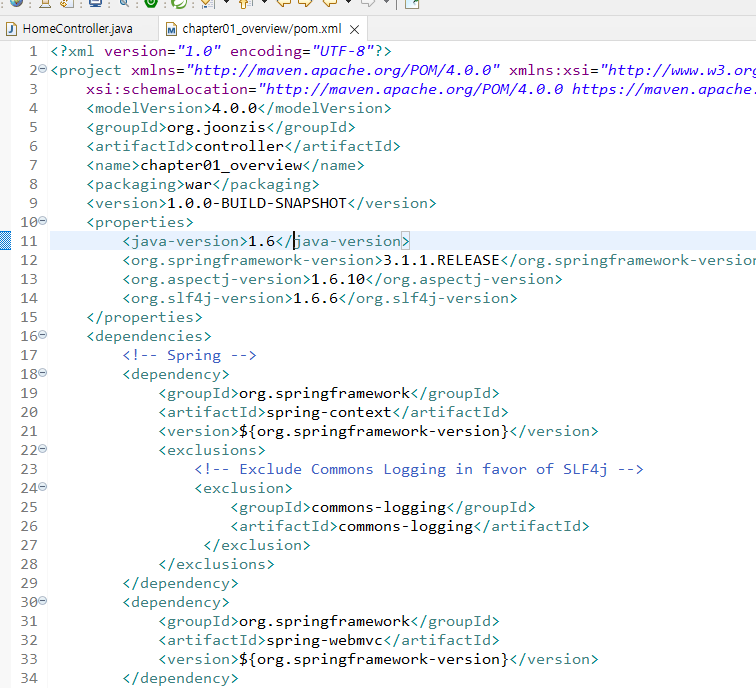Image resolution: width=756 pixels, height=688 pixels.
Task: Click the artifactId value spring-webmvc
Action: [324, 640]
